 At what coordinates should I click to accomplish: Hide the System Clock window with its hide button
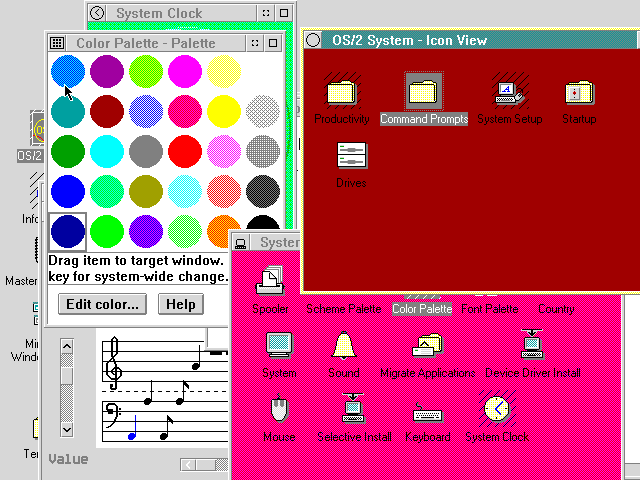coord(266,13)
